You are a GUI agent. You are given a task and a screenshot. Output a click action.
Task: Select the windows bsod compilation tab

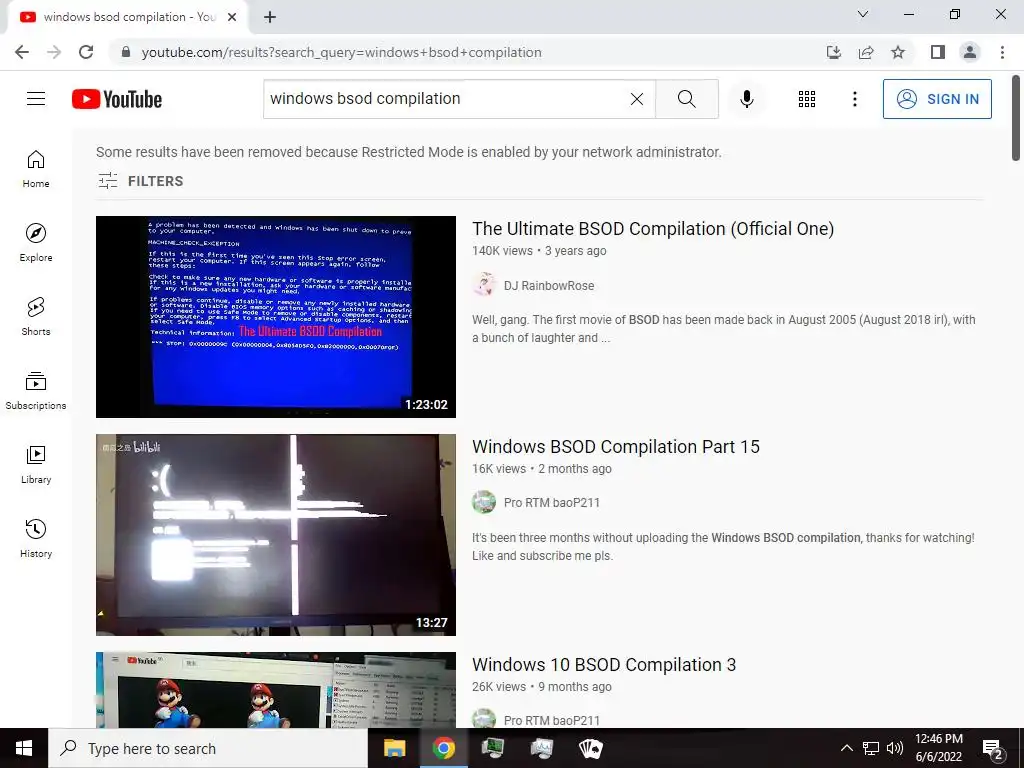(128, 18)
